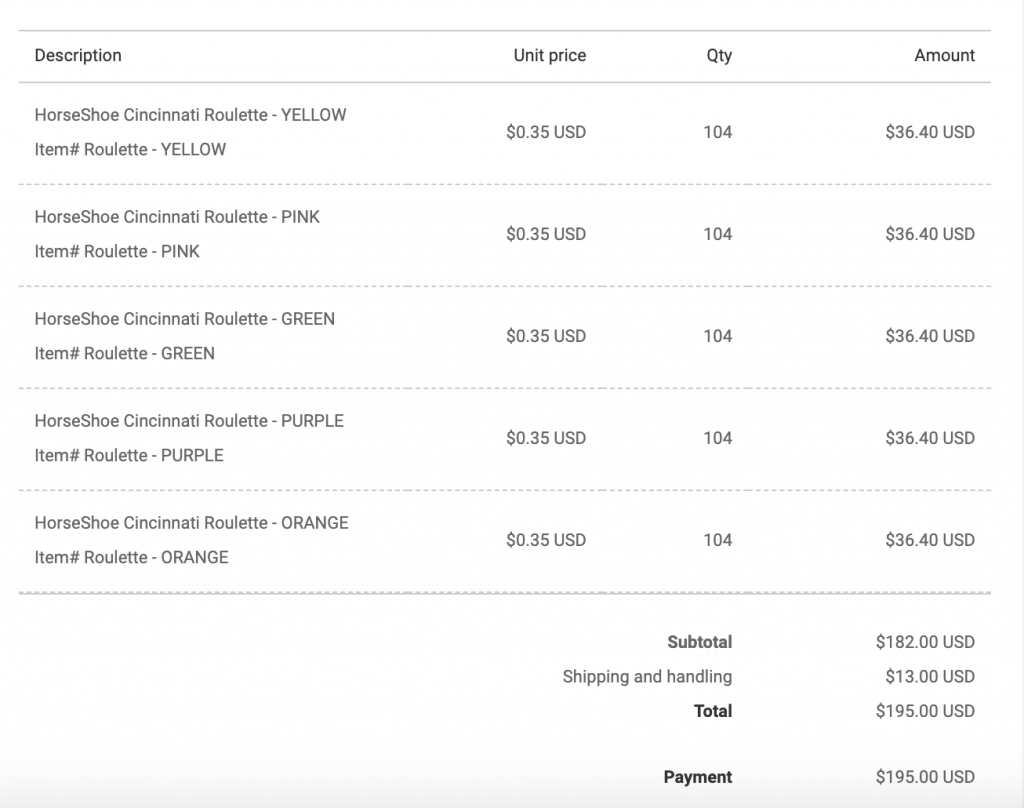Click the Unit price column header
This screenshot has height=808, width=1024.
point(549,56)
